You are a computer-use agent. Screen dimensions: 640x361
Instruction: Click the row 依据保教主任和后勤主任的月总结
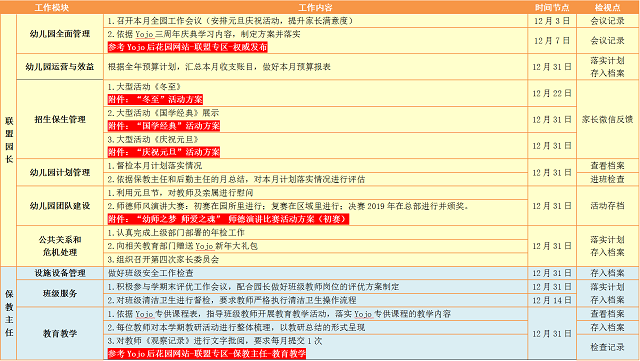[x=316, y=179]
